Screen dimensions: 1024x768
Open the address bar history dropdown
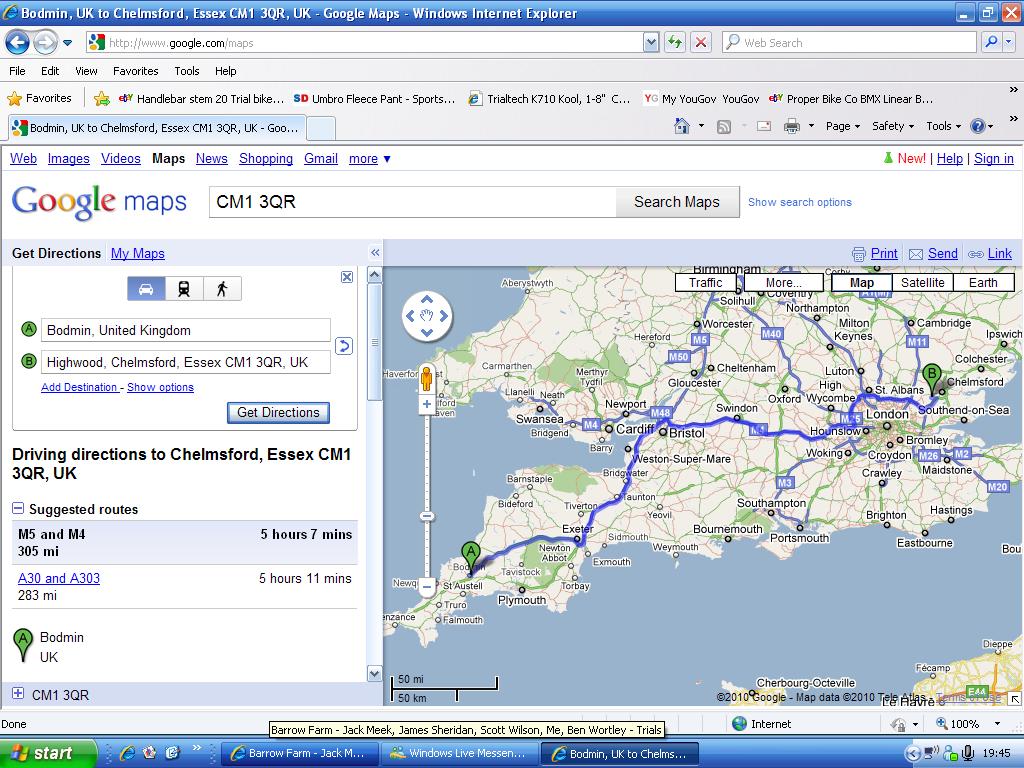pyautogui.click(x=650, y=43)
